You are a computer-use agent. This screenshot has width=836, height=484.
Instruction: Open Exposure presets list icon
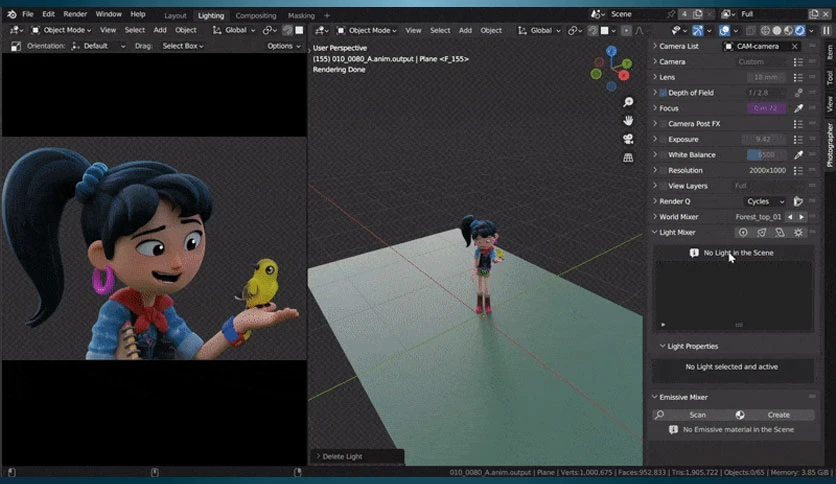[798, 140]
